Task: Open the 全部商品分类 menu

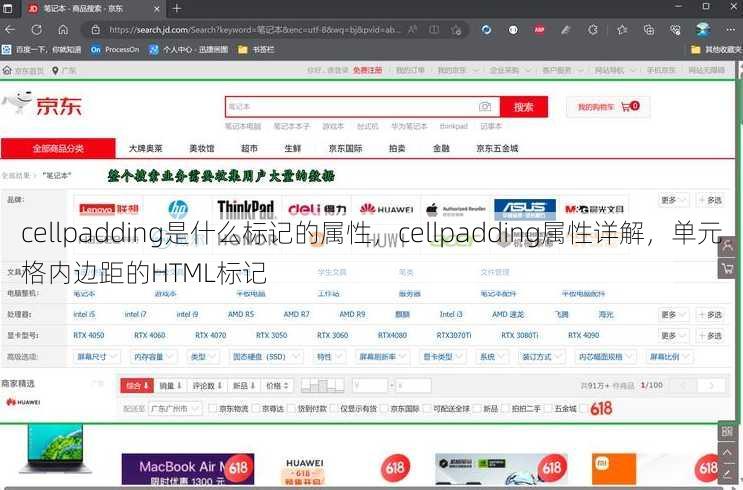Action: click(x=58, y=148)
